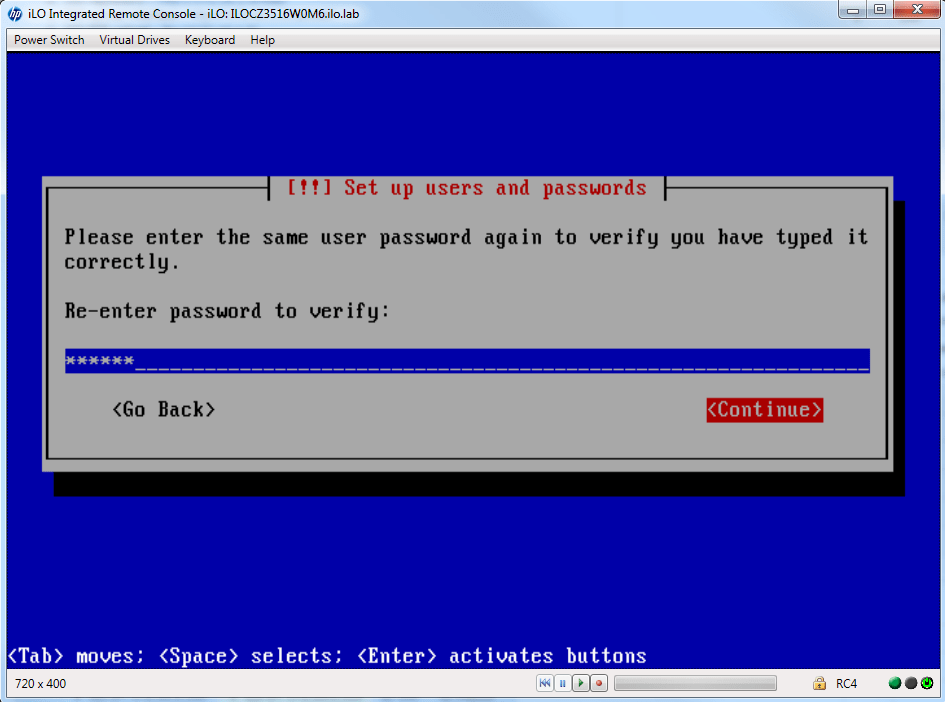Viewport: 945px width, 702px height.
Task: Open the Power Switch menu
Action: pos(49,40)
